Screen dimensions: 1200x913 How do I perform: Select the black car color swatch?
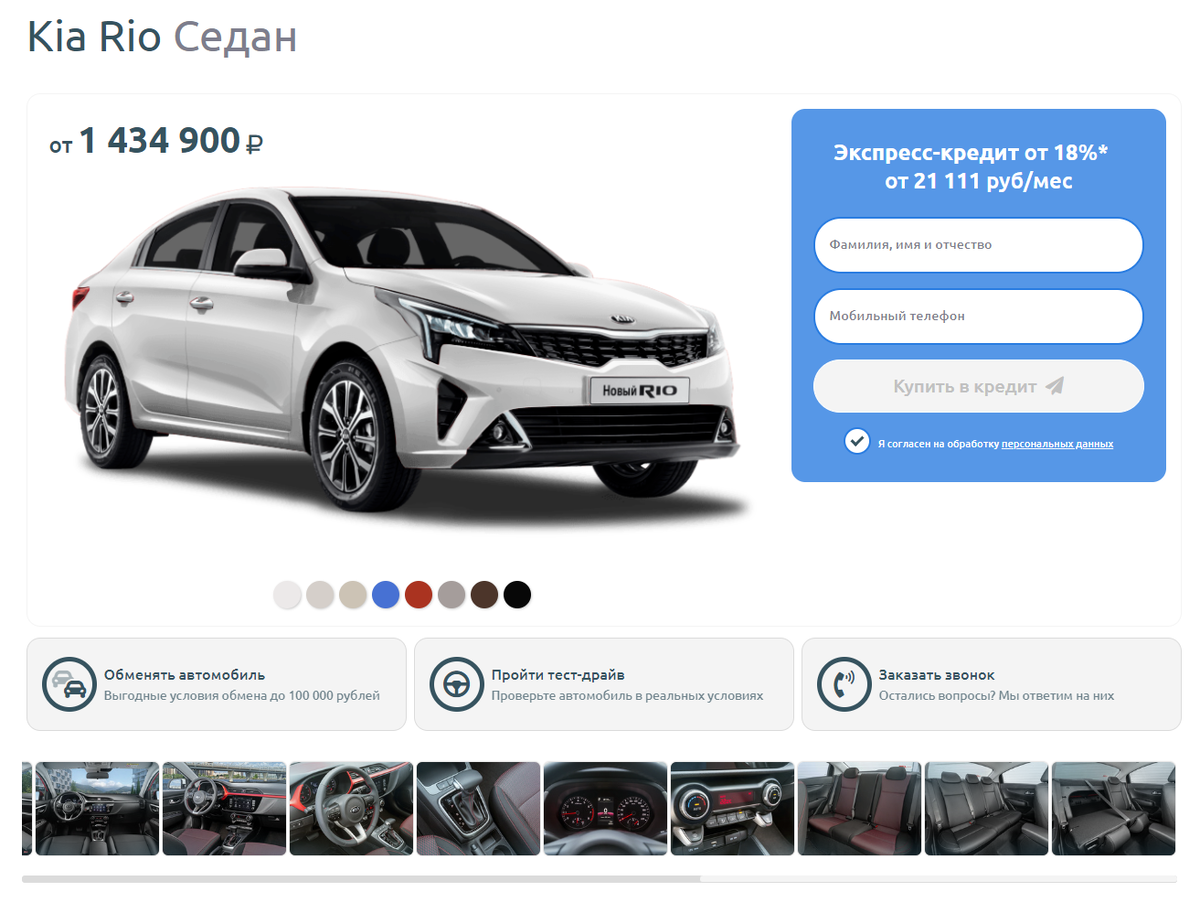517,595
